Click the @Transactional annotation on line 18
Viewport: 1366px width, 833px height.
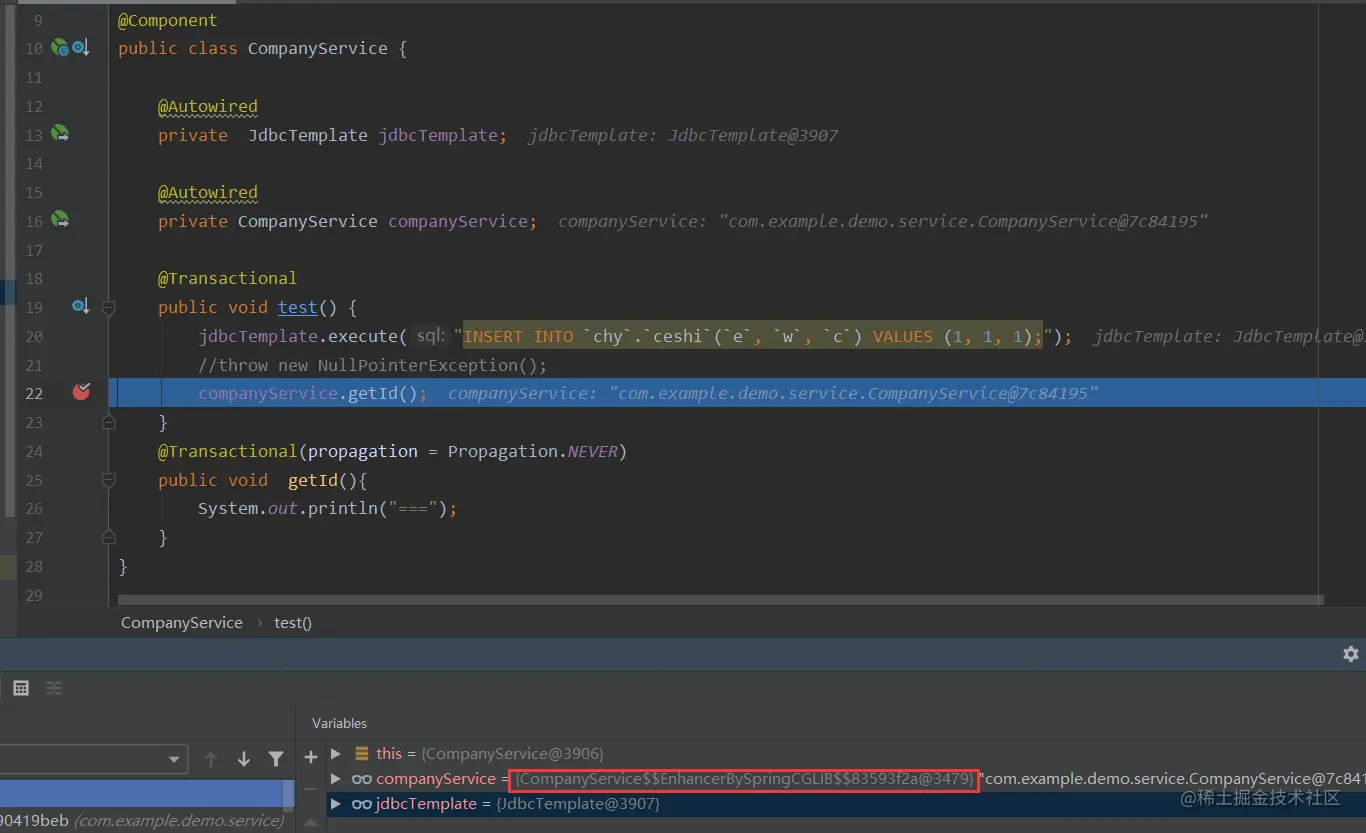(227, 278)
